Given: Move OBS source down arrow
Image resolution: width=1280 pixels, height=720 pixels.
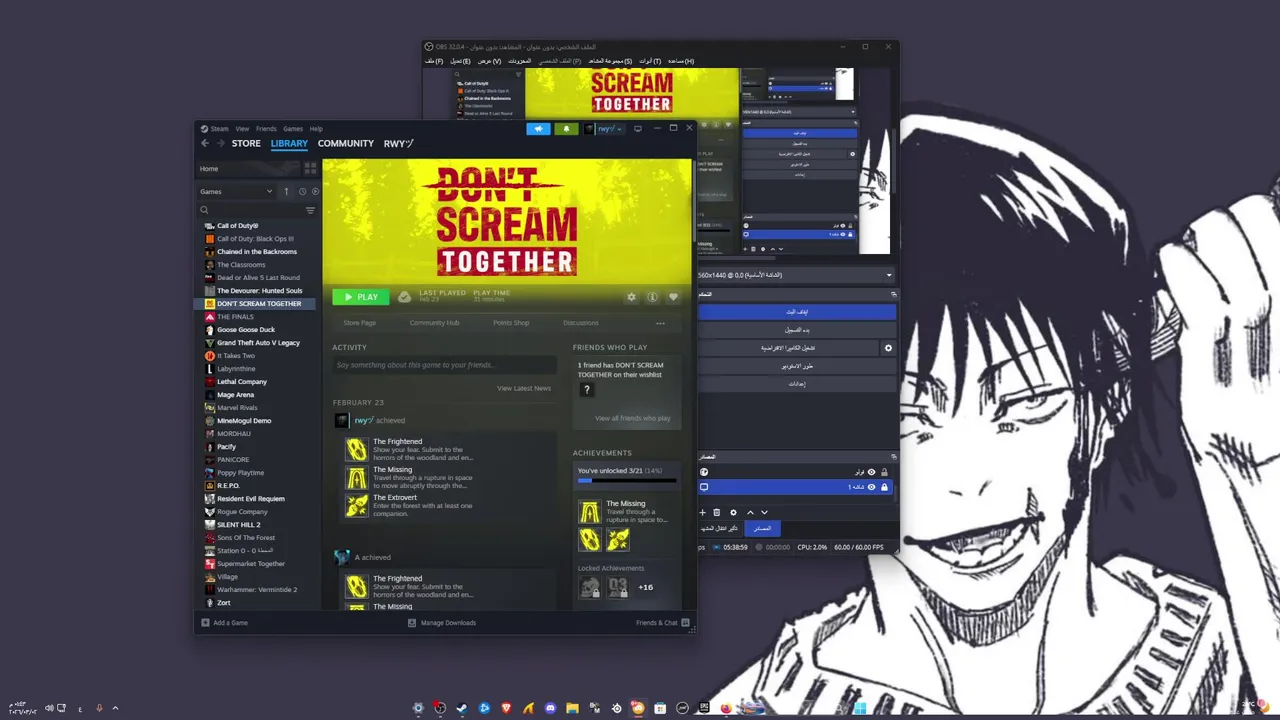Looking at the screenshot, I should point(764,512).
